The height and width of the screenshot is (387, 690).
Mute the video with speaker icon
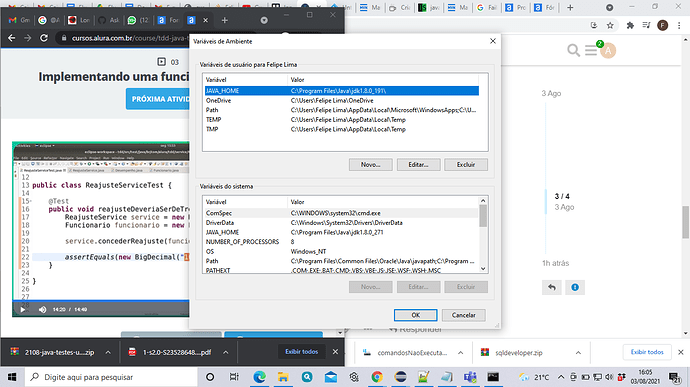pos(42,310)
